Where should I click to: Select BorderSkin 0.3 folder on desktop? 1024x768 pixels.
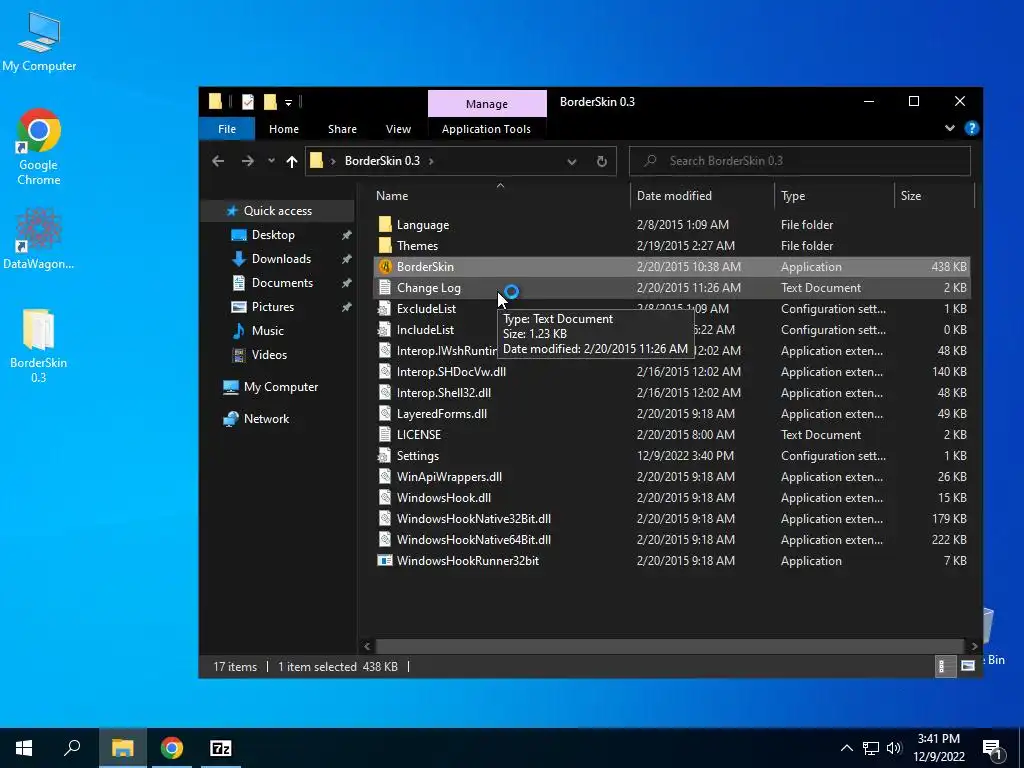[x=39, y=346]
